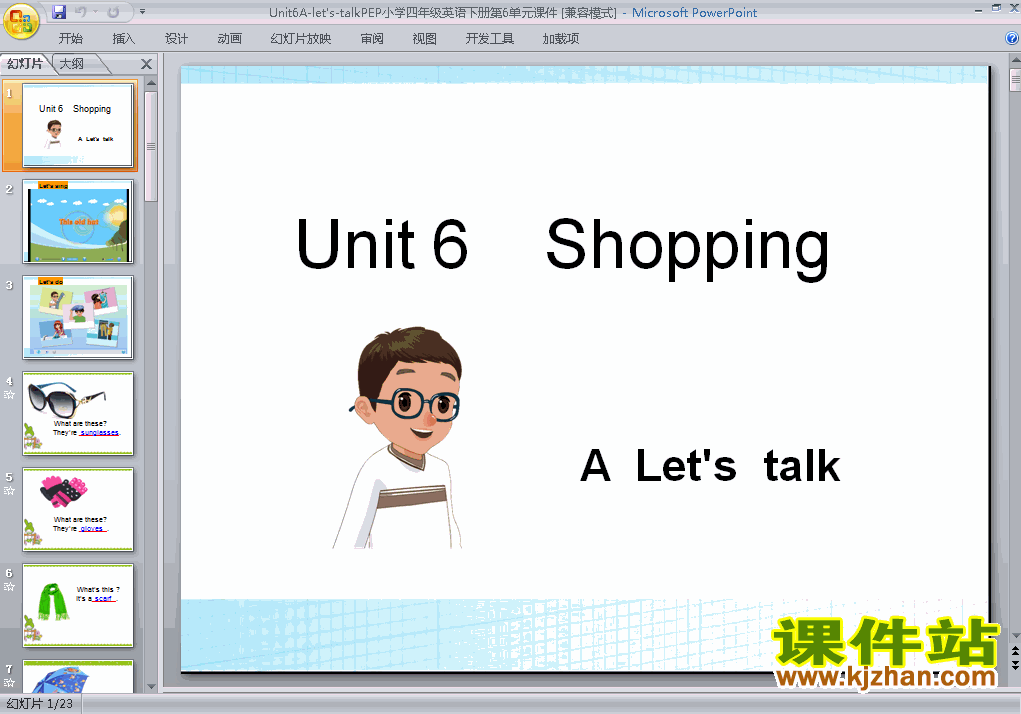Click the animation star icon beside slide 6
Viewport: 1021px width, 714px height.
(9, 586)
